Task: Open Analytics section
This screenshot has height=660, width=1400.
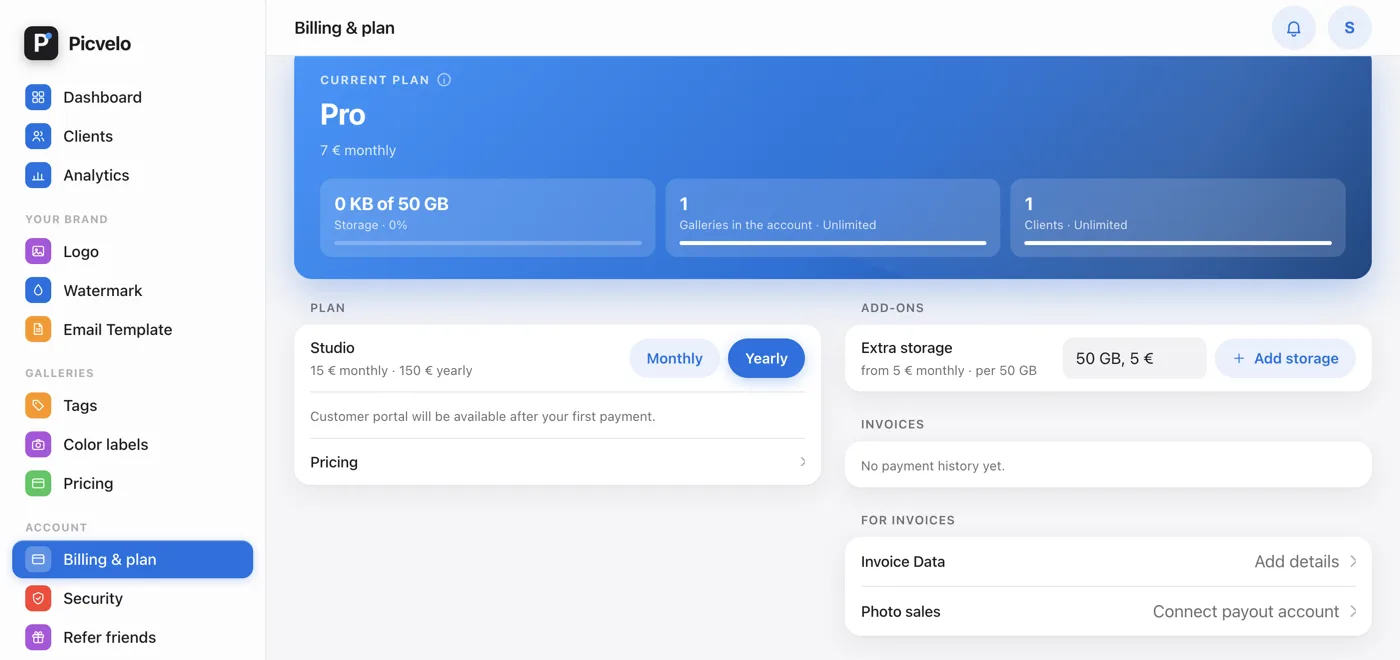Action: [132, 175]
